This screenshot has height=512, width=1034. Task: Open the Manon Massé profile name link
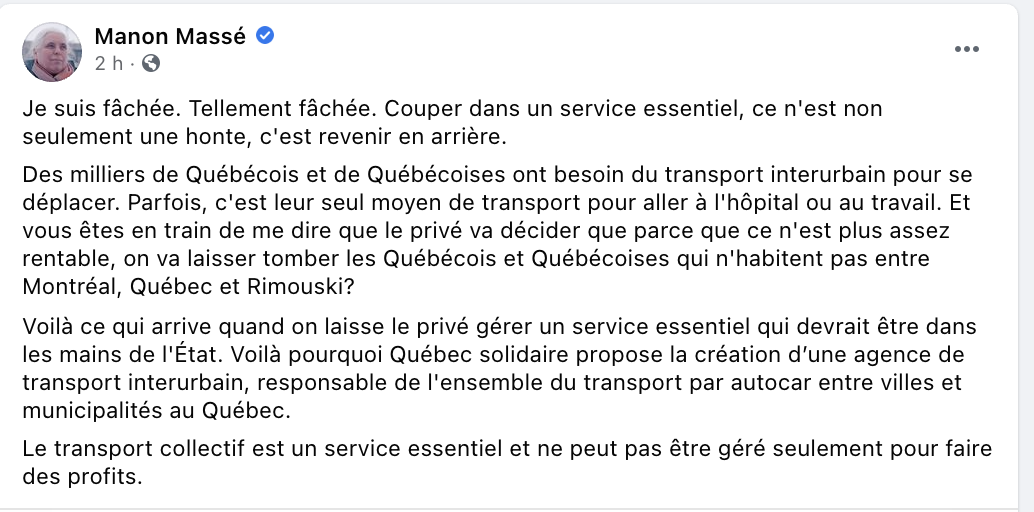(170, 36)
